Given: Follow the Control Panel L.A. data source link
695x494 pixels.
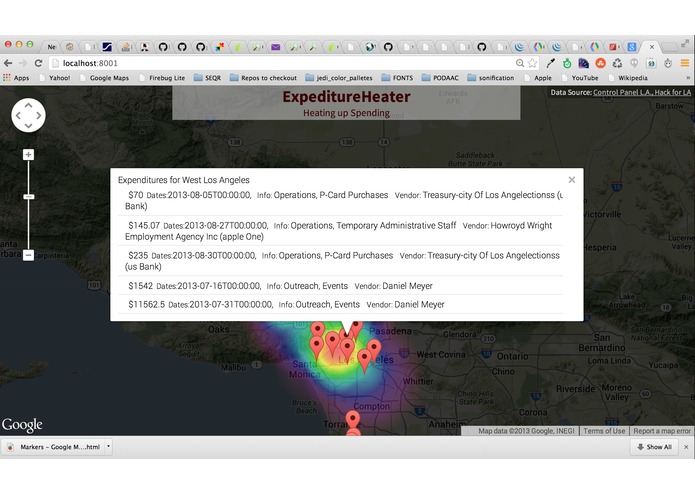Looking at the screenshot, I should click(x=622, y=93).
